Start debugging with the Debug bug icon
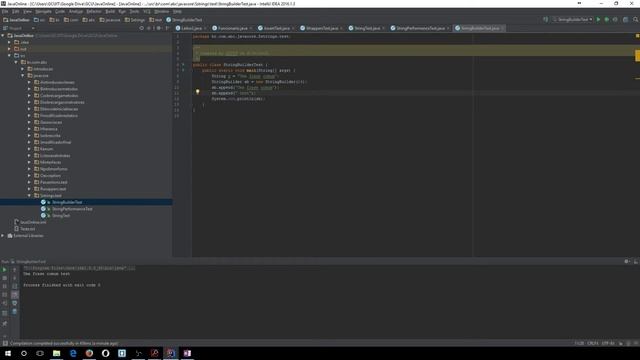The width and height of the screenshot is (640, 360). pos(607,20)
